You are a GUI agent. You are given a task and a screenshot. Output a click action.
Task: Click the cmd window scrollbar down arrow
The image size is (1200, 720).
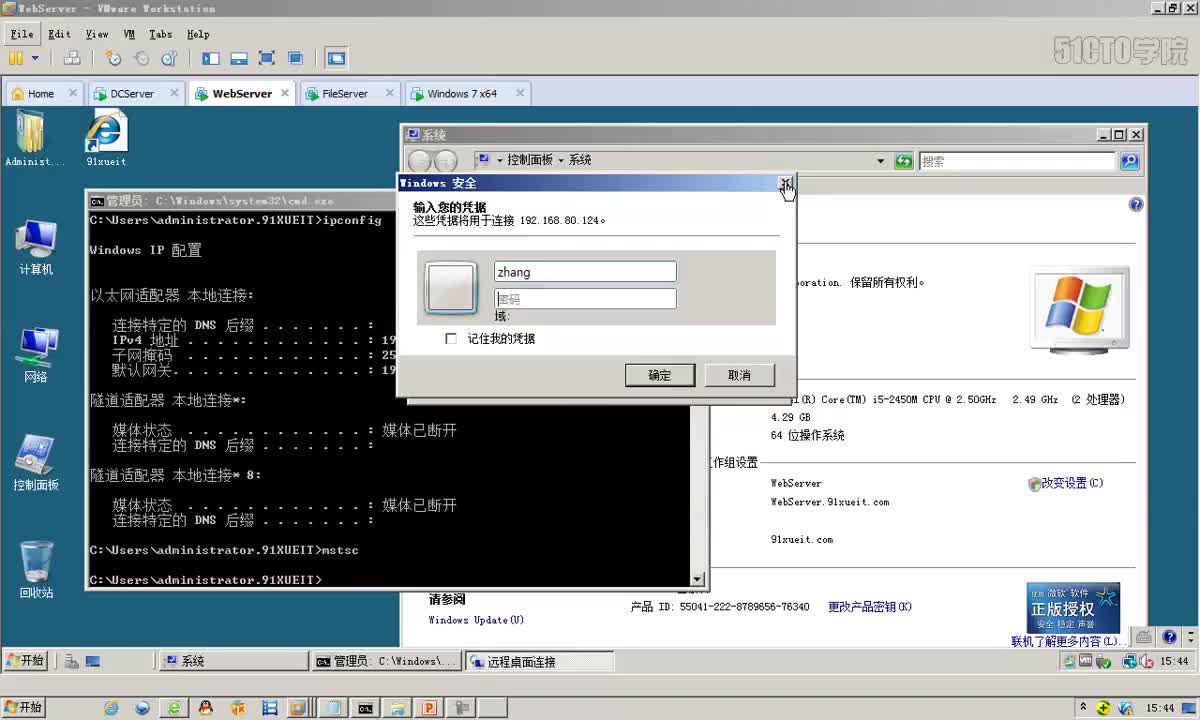(697, 579)
